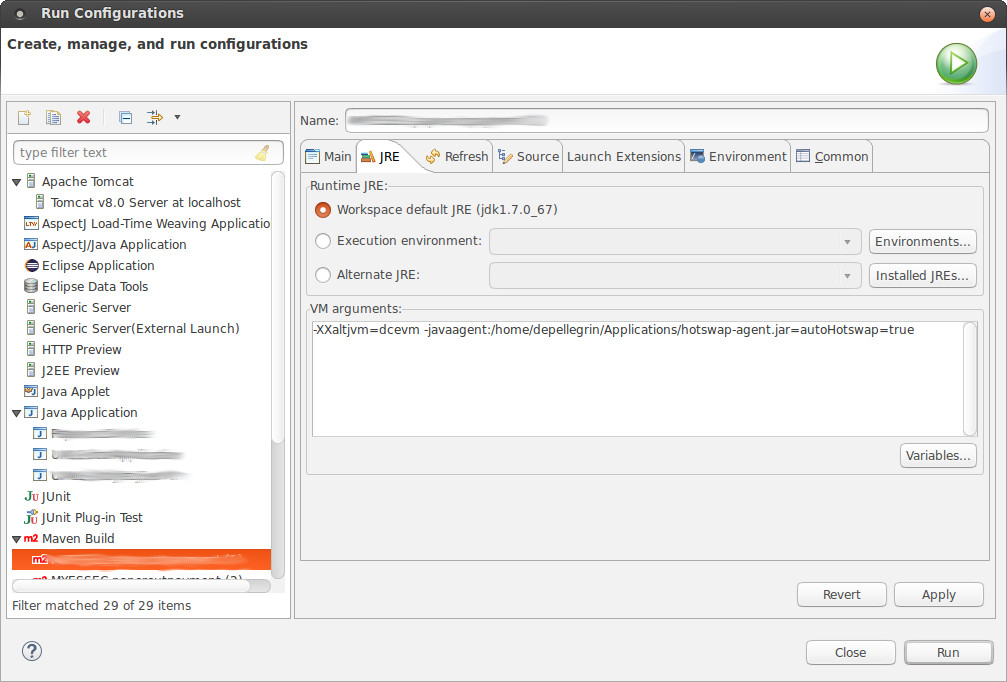Click the Eclipse Data Tools database icon

click(x=31, y=286)
